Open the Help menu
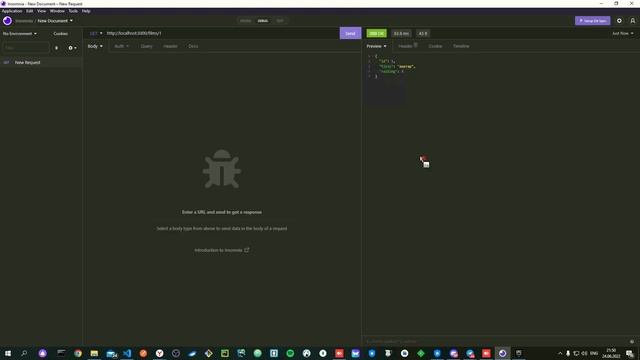The width and height of the screenshot is (640, 360). pyautogui.click(x=86, y=11)
